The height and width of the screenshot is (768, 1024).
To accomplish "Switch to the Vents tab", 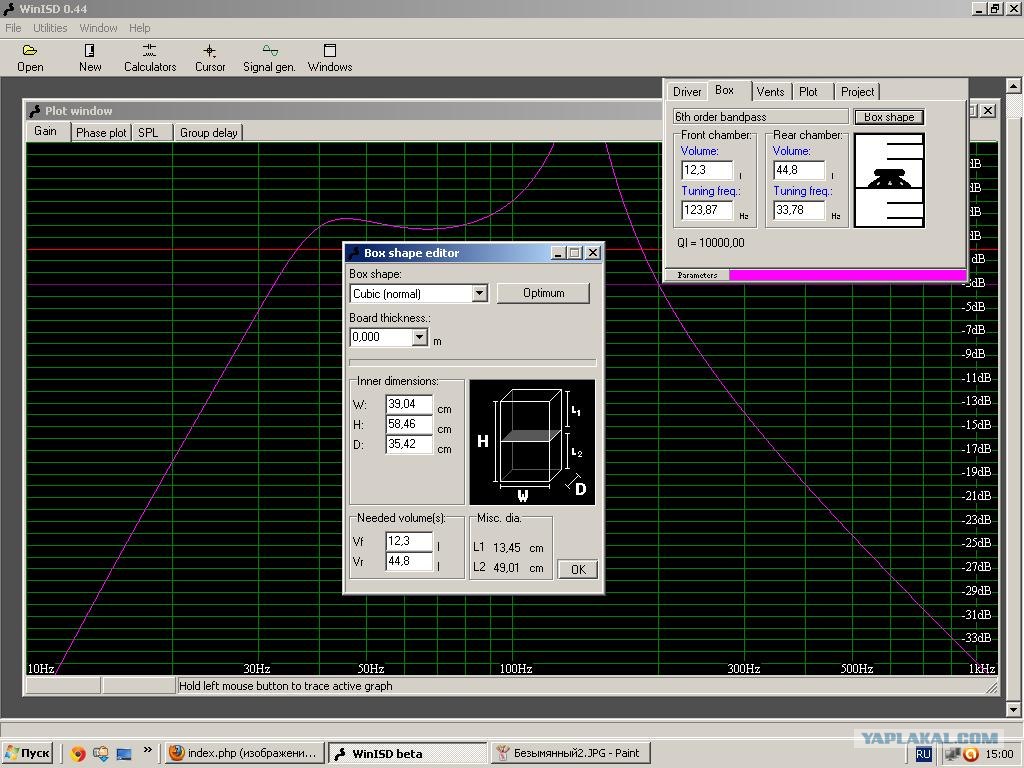I will click(x=770, y=91).
